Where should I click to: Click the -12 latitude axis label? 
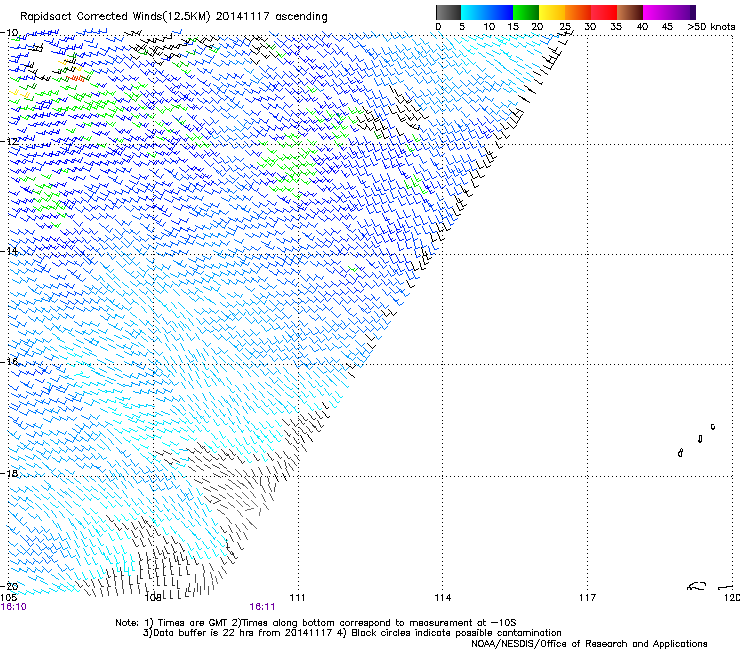click(x=9, y=141)
